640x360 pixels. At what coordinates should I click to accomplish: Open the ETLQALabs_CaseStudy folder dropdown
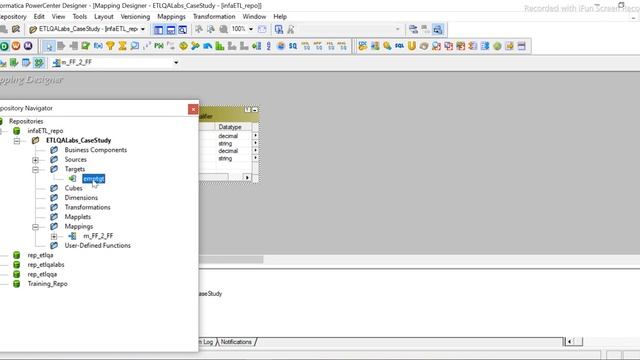pos(142,29)
